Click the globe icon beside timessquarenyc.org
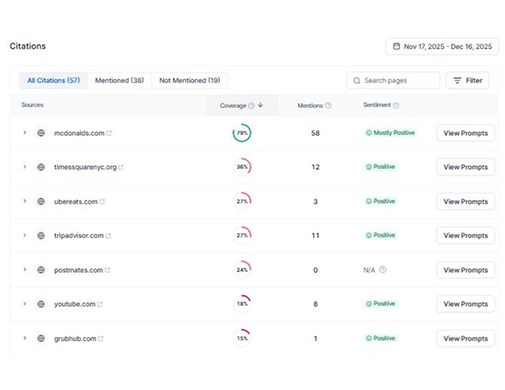The height and width of the screenshot is (390, 505). [41, 167]
